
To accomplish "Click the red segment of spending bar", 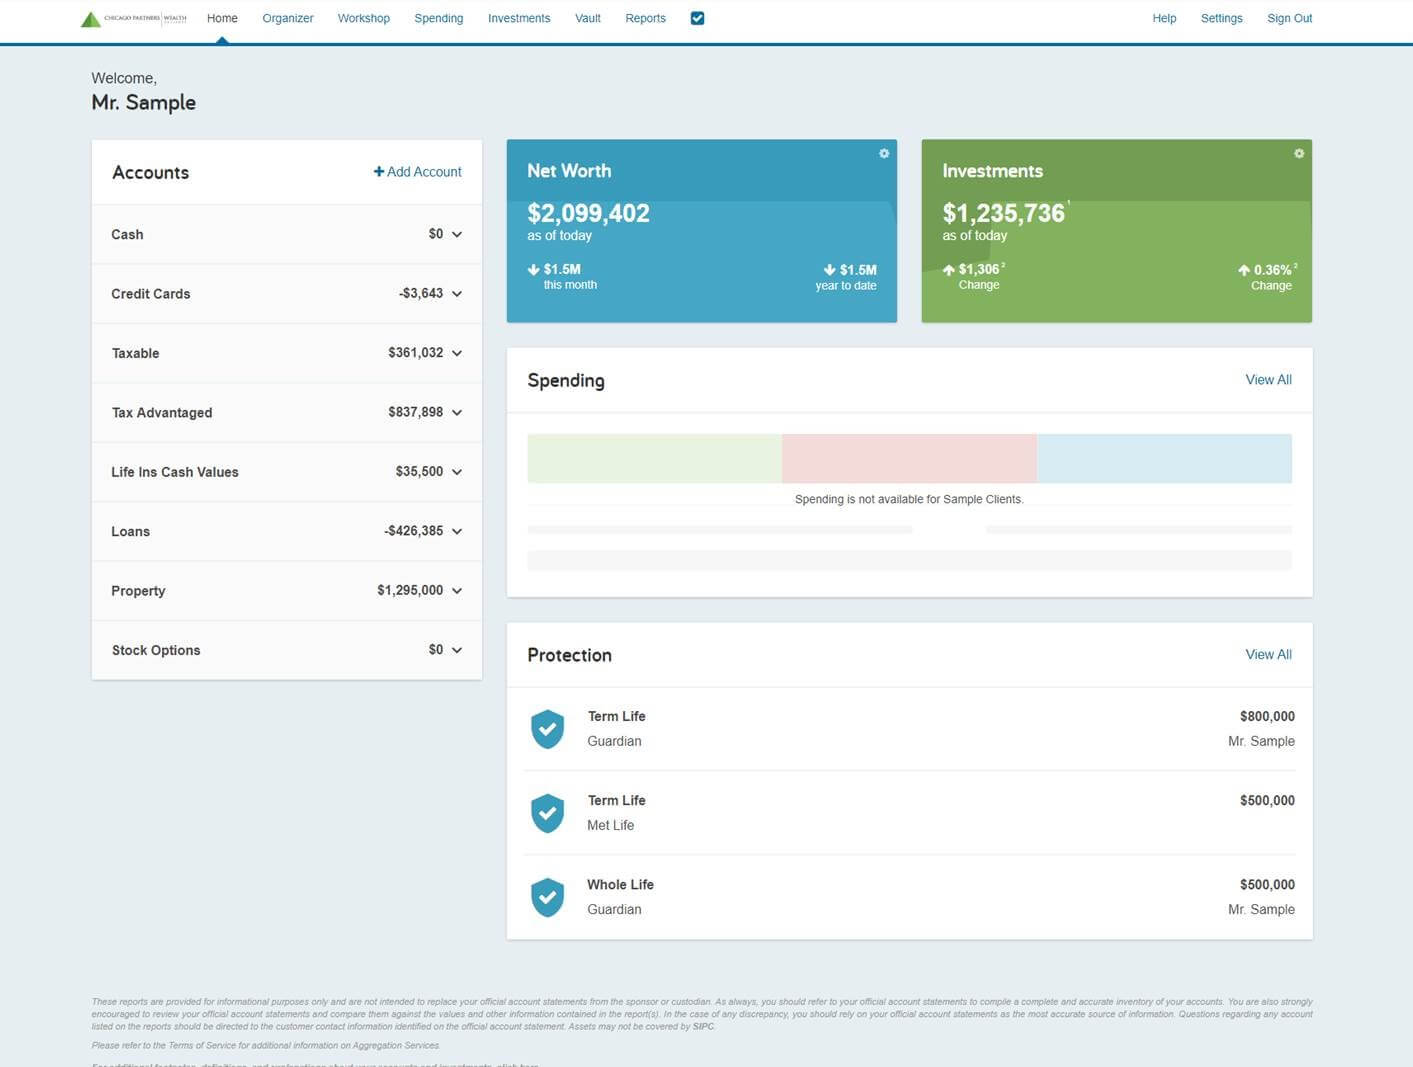I will pos(909,458).
